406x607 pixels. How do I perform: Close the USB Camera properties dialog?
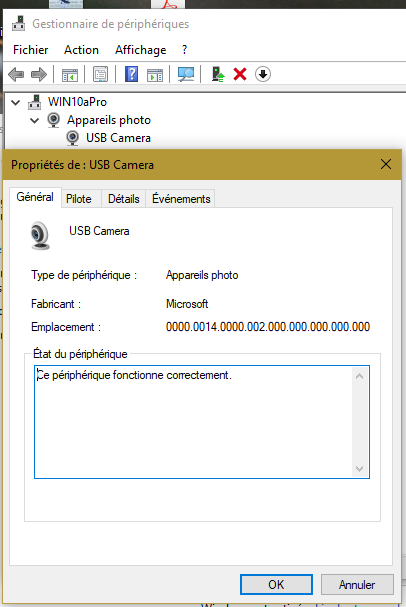(385, 165)
